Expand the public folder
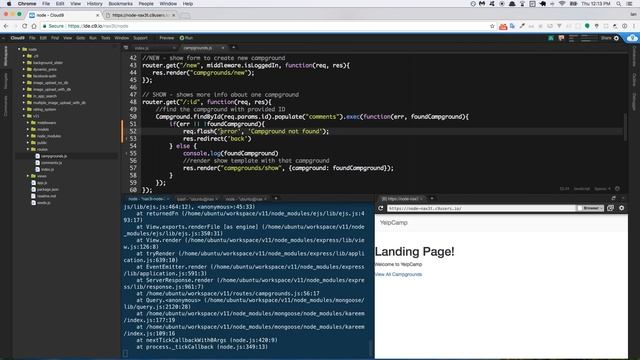This screenshot has height=360, width=640. coord(28,142)
